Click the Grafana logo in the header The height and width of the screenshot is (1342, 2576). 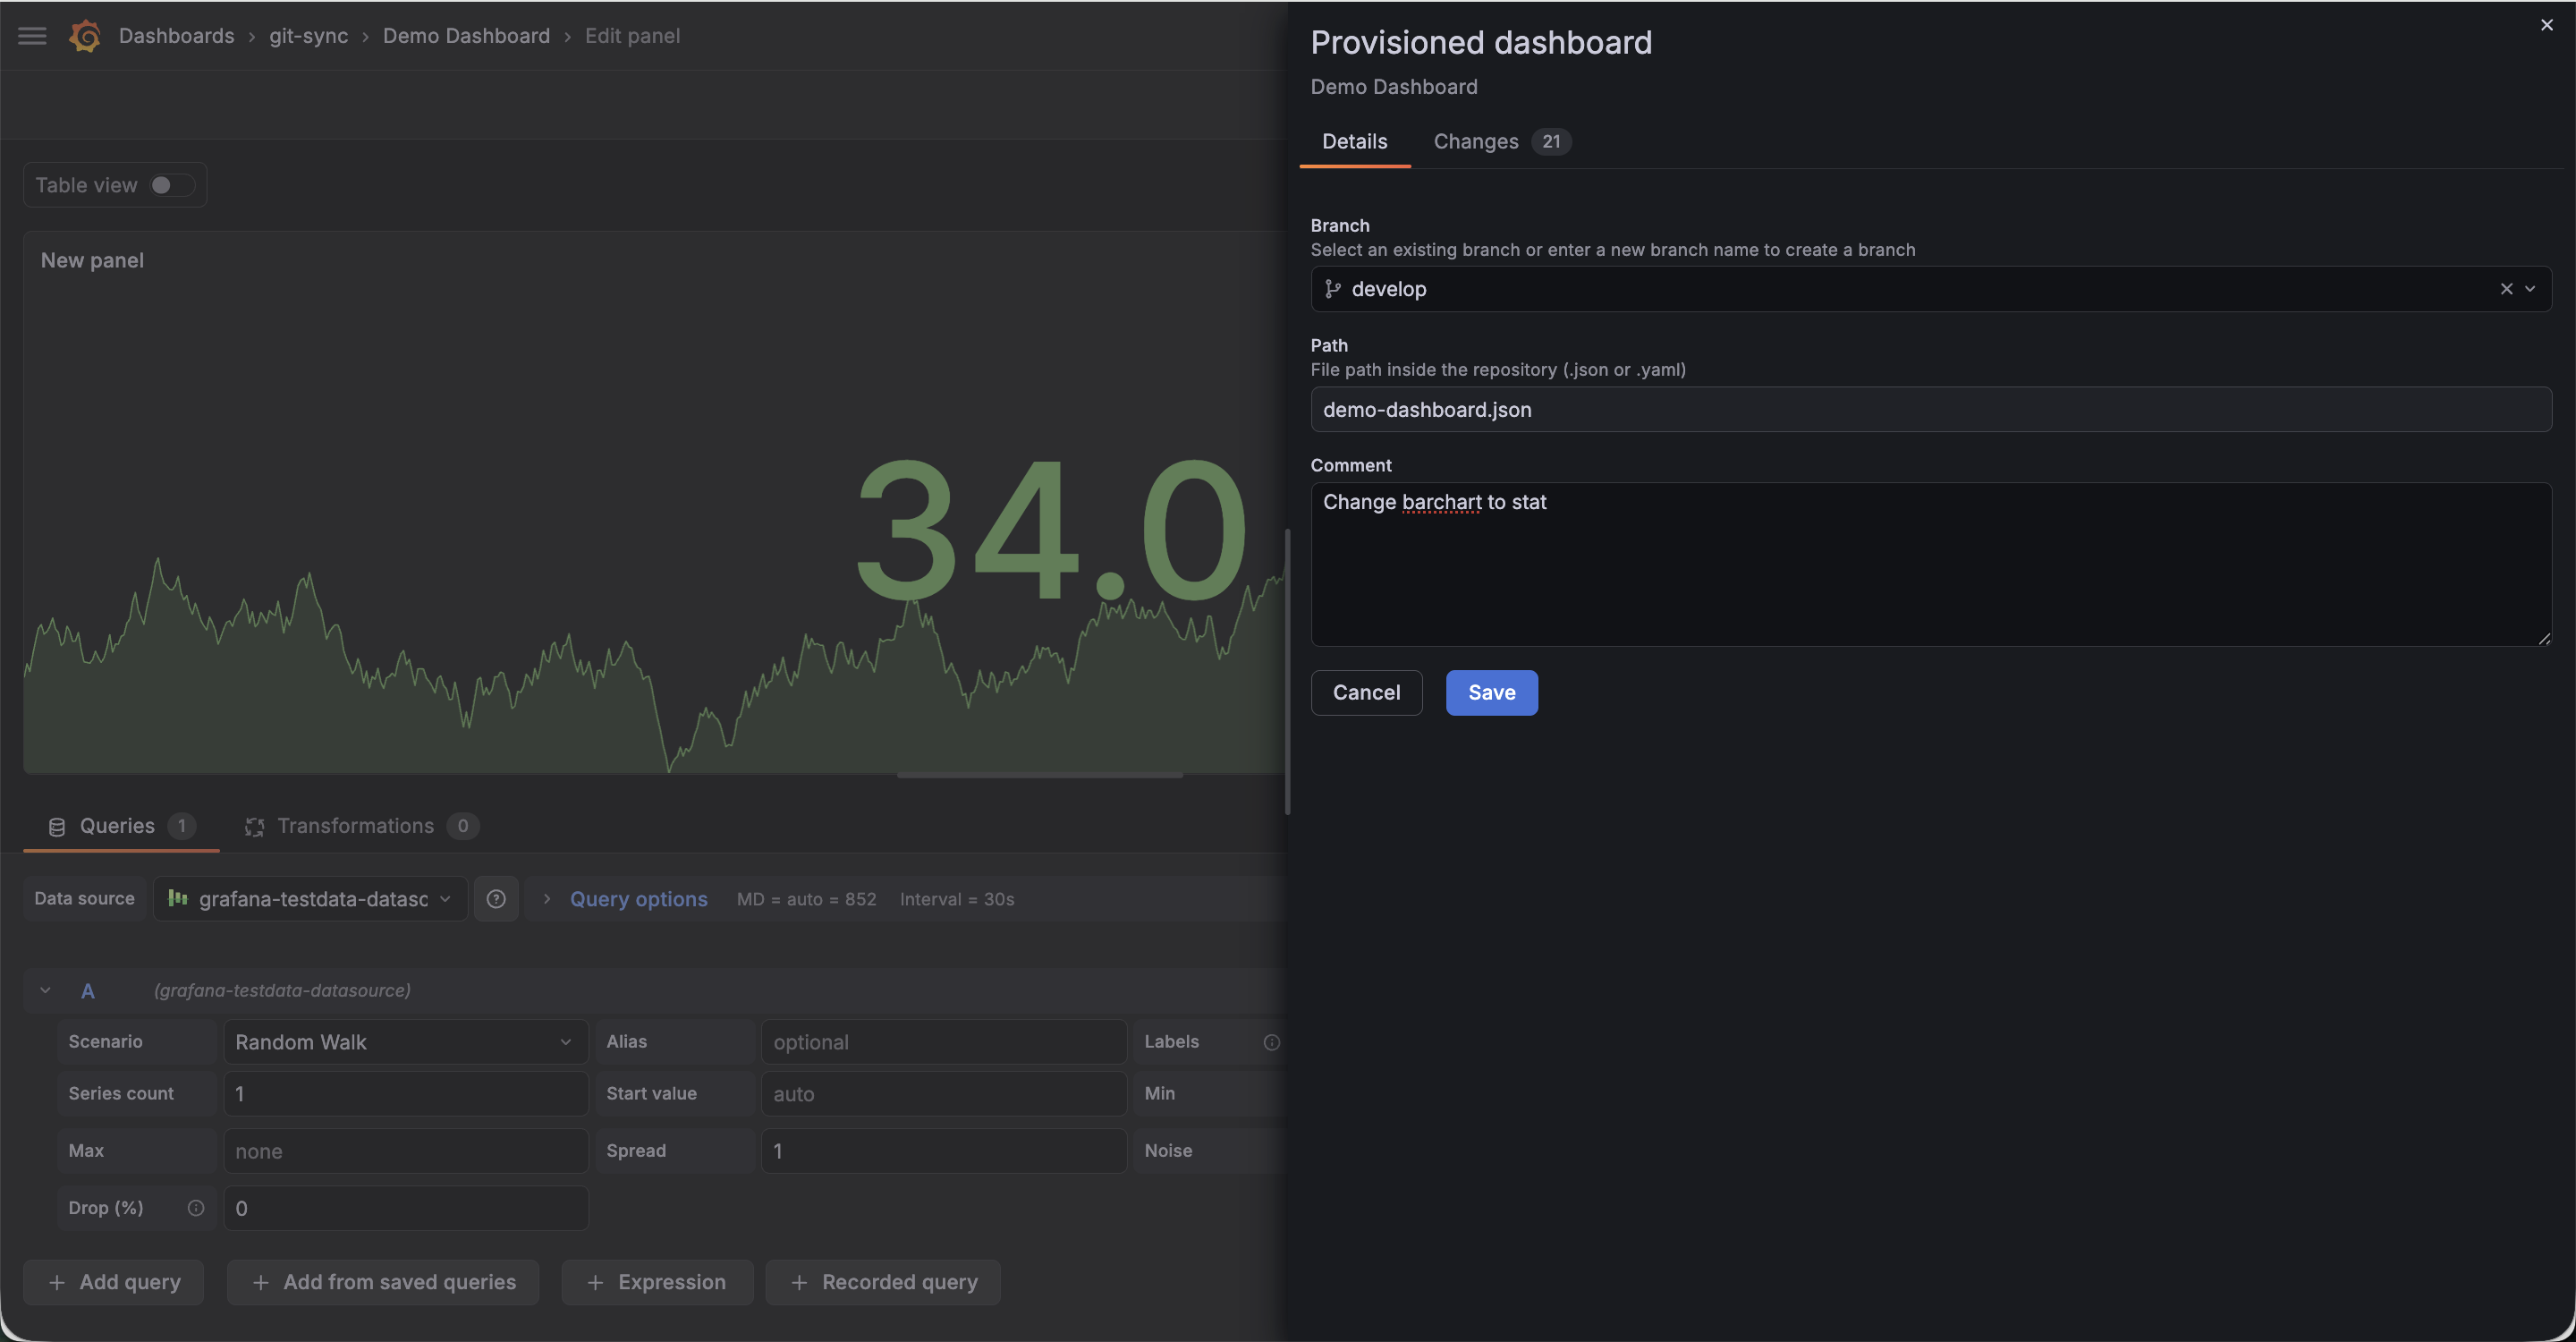(85, 35)
